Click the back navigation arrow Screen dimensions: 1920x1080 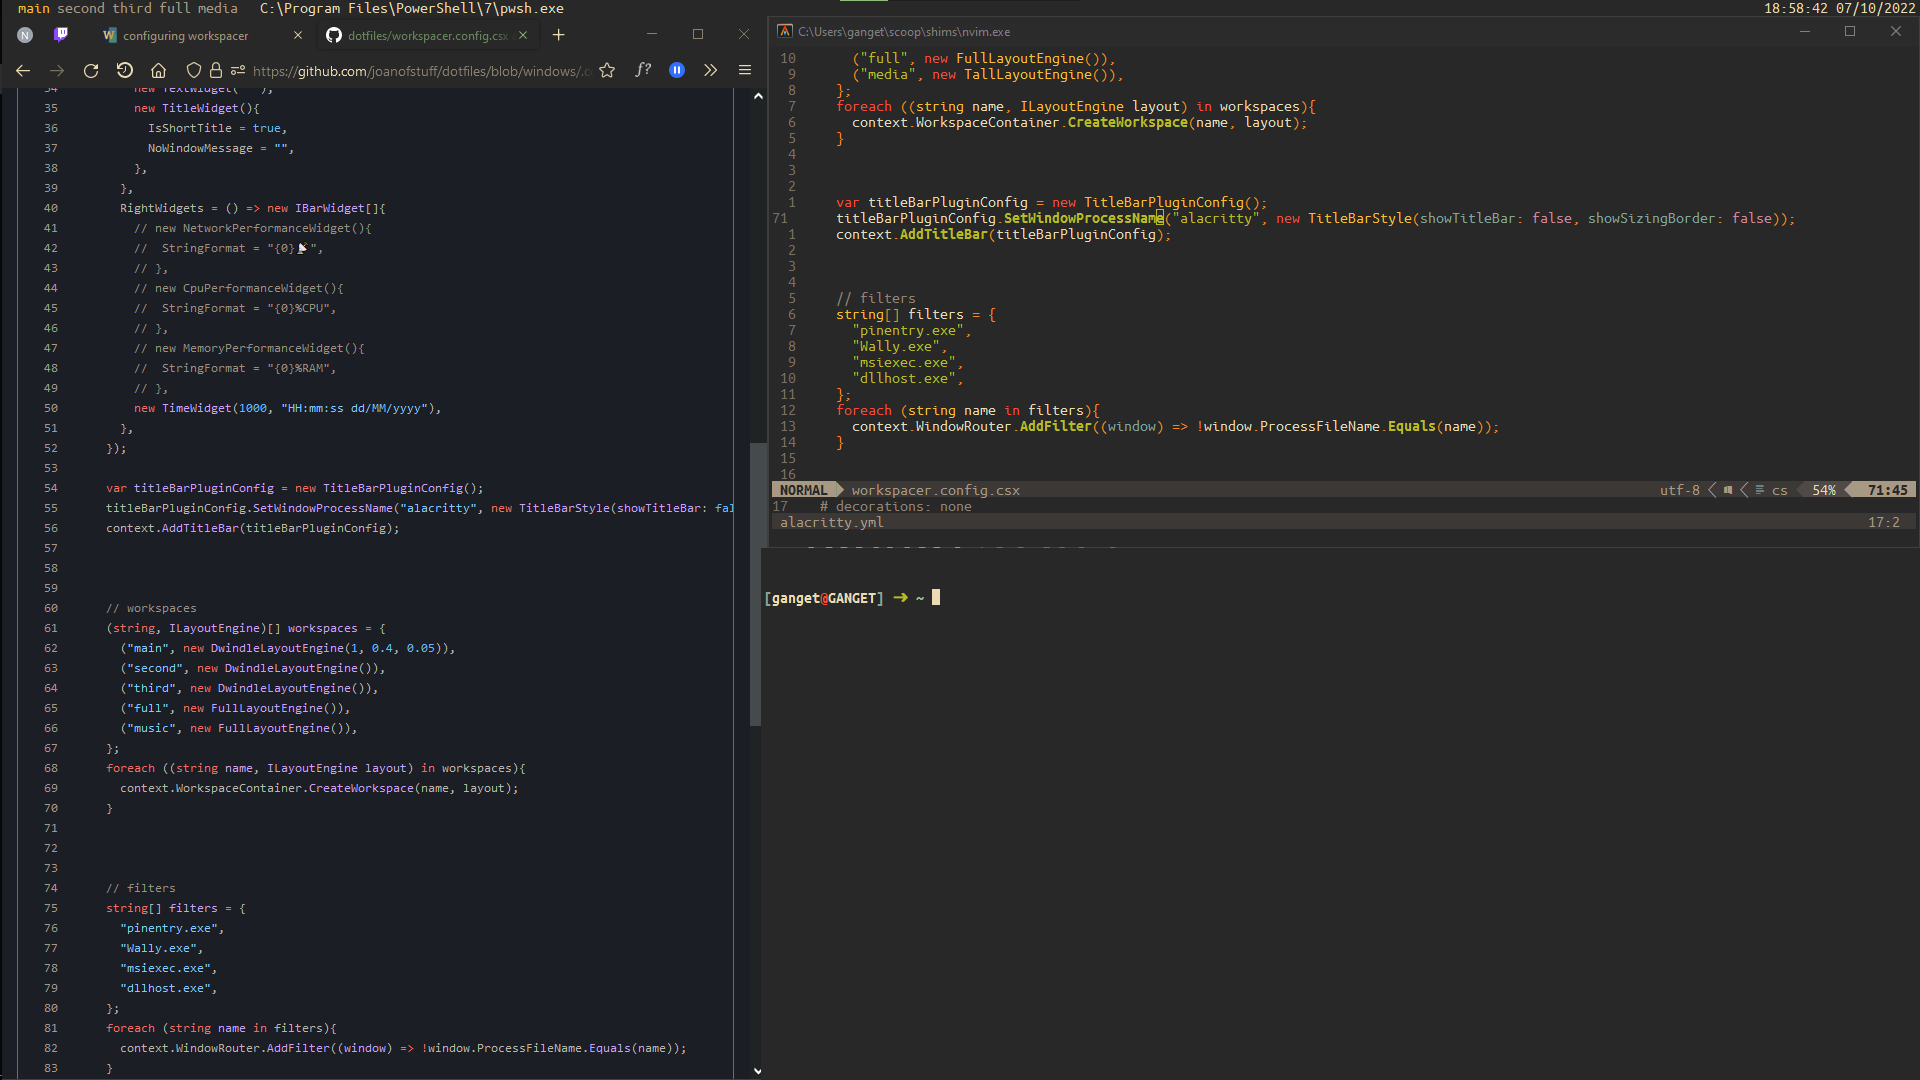[23, 71]
